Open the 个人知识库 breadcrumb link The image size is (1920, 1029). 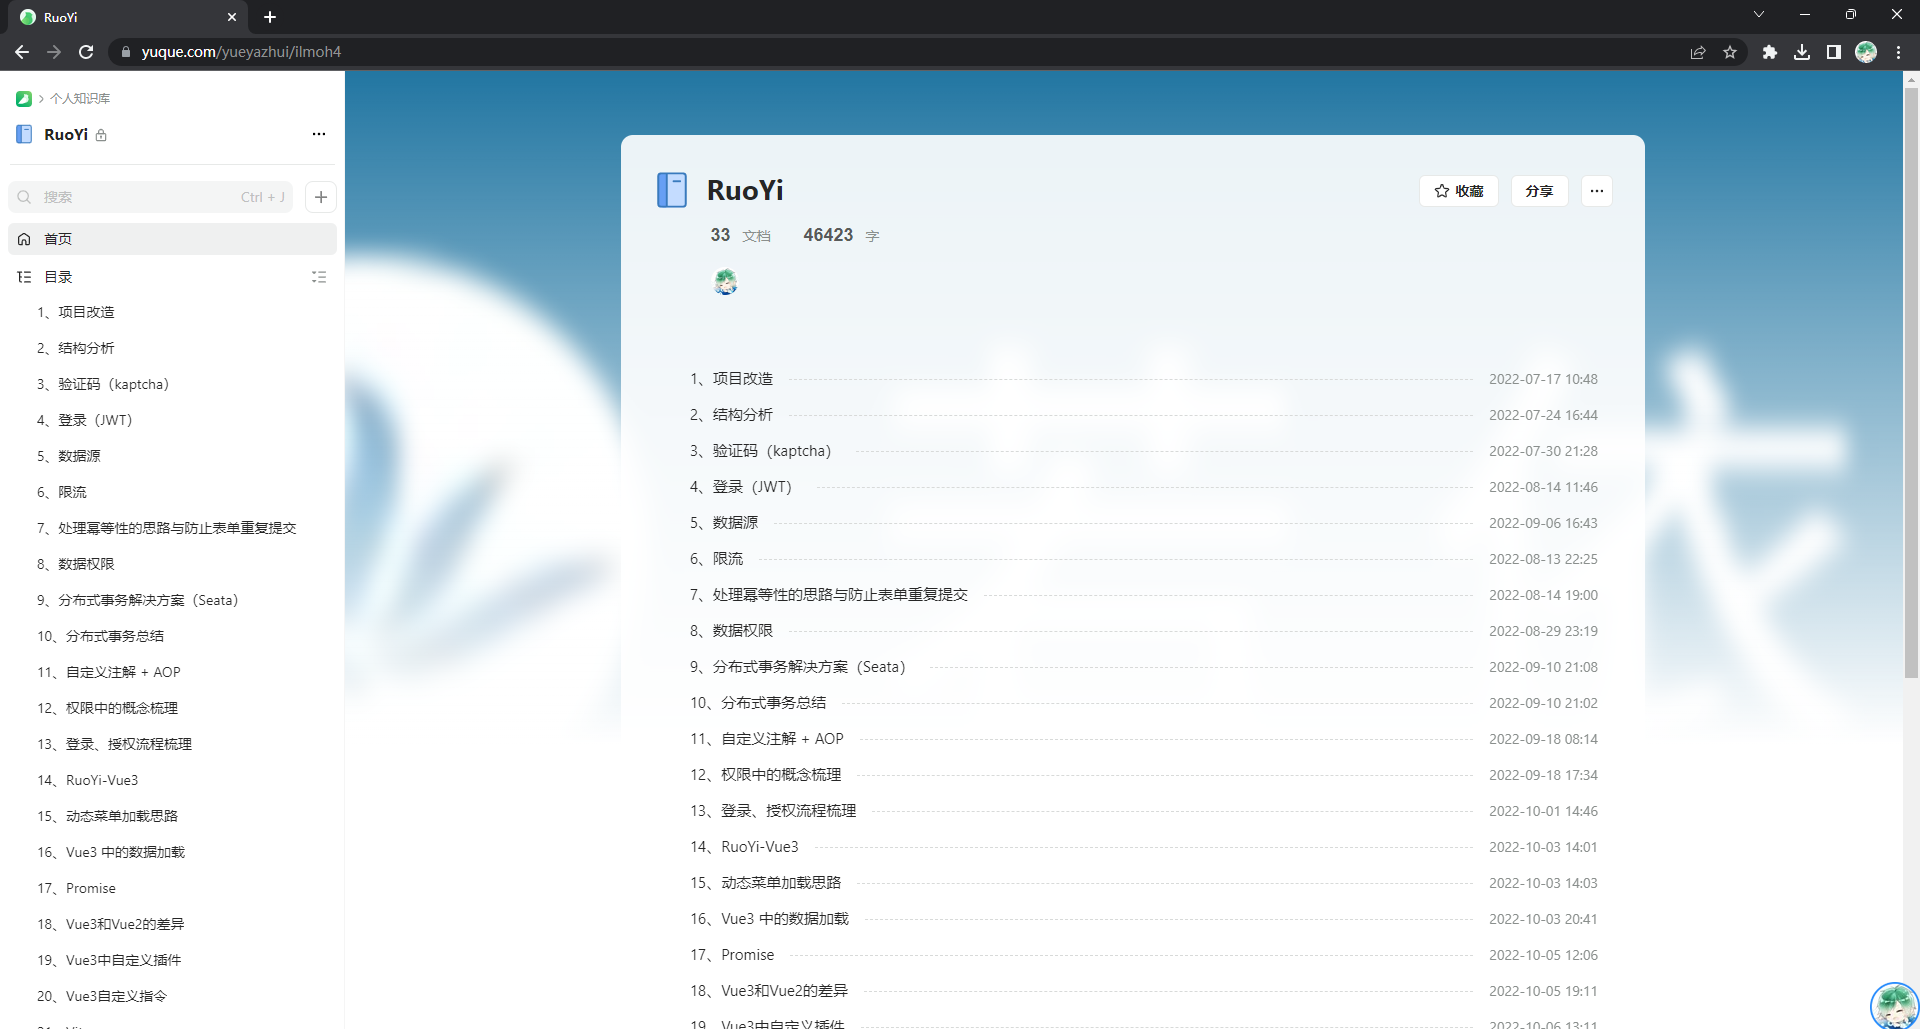tap(80, 98)
